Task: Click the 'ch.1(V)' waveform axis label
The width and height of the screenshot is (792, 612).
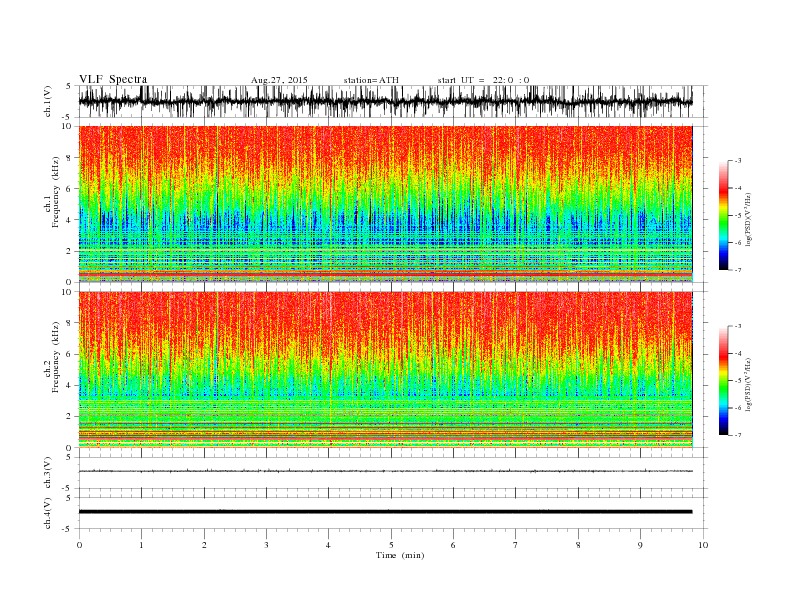Action: [48, 101]
